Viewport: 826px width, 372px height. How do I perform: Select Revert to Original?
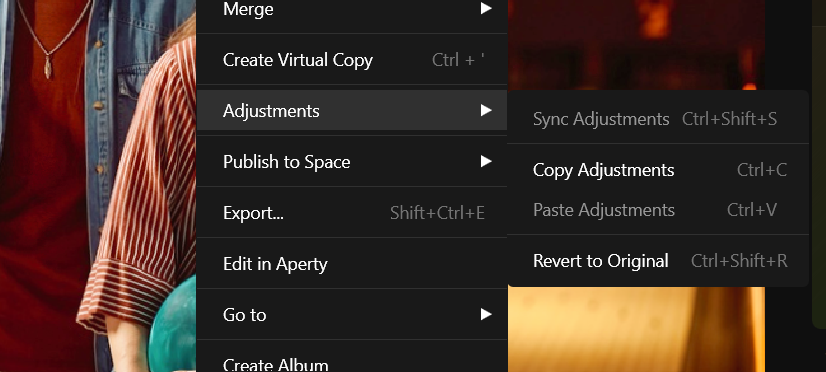click(658, 261)
